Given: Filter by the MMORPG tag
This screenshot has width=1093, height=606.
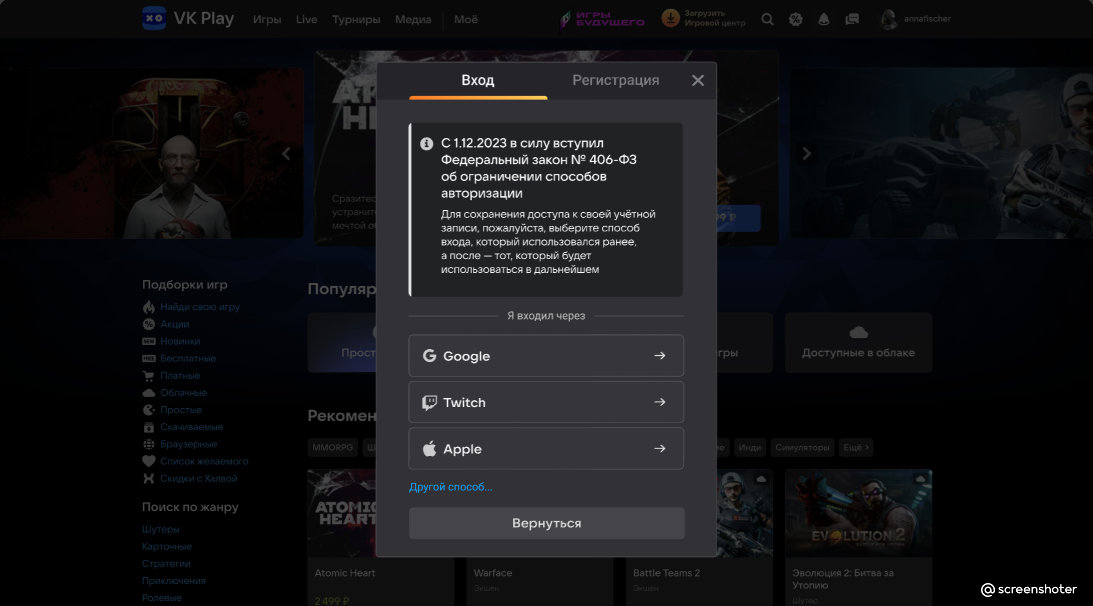Looking at the screenshot, I should pos(333,448).
